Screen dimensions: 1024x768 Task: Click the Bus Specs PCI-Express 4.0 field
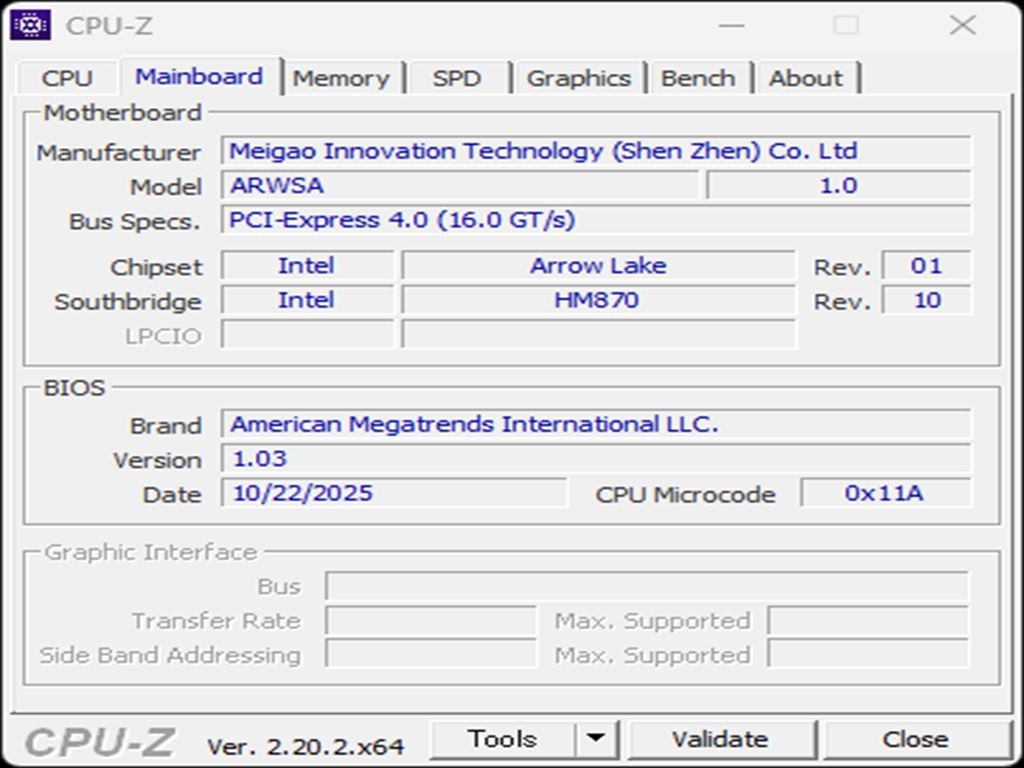596,220
